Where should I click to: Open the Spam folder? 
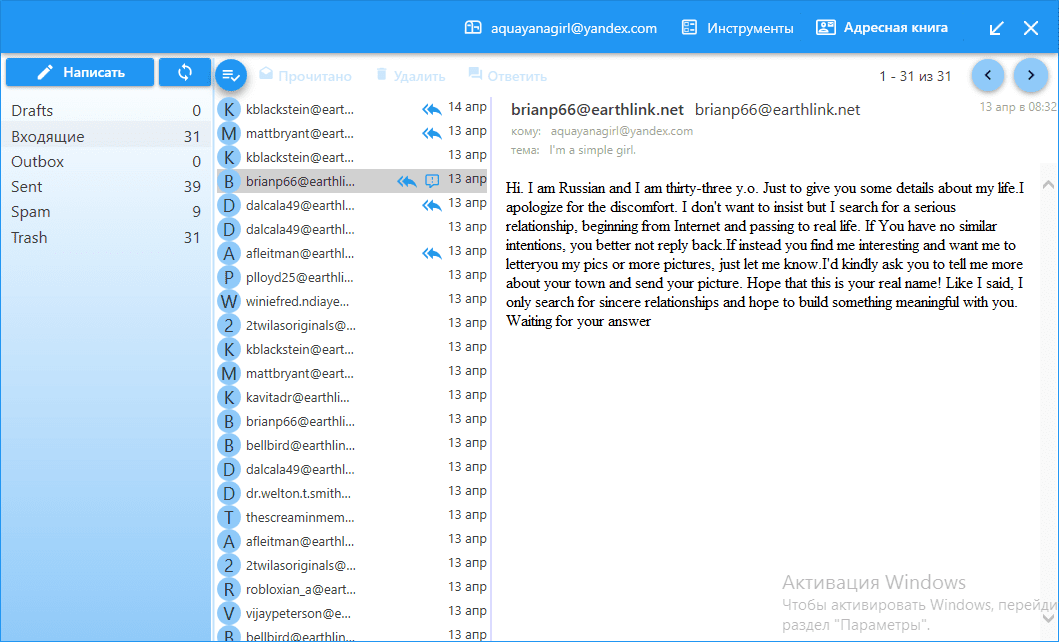[106, 211]
